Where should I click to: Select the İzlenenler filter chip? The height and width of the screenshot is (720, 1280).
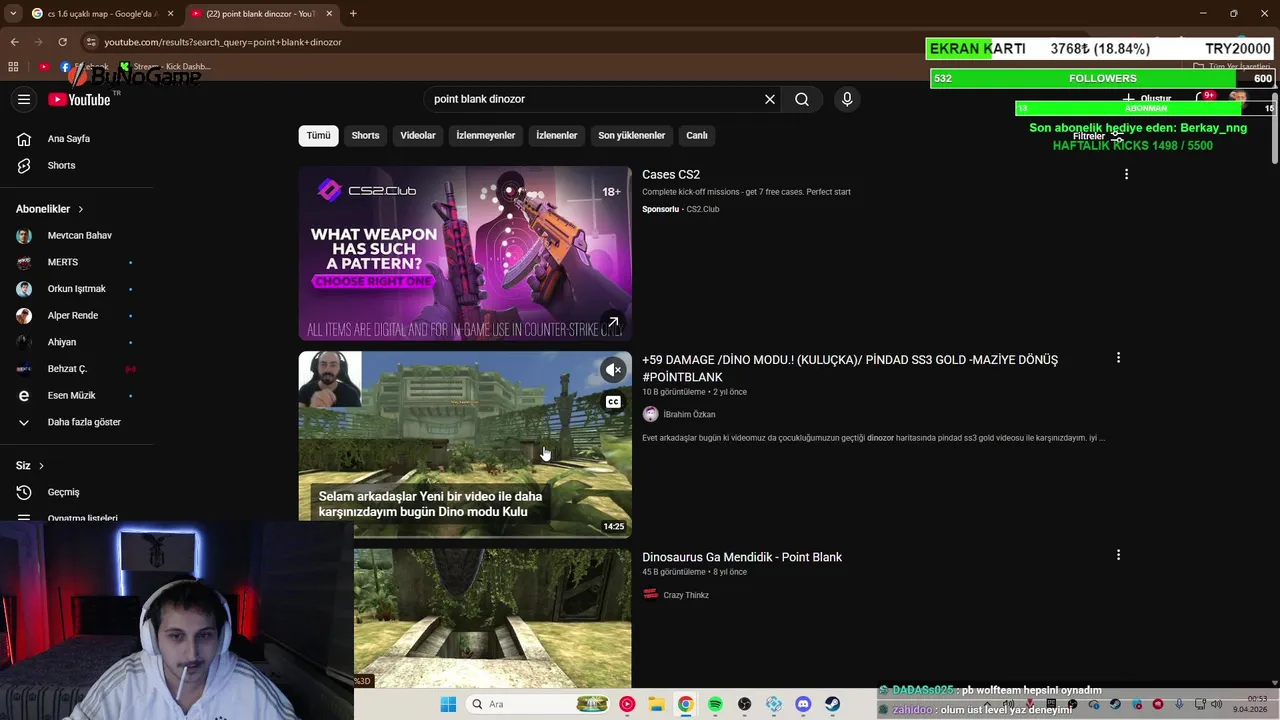pyautogui.click(x=557, y=136)
